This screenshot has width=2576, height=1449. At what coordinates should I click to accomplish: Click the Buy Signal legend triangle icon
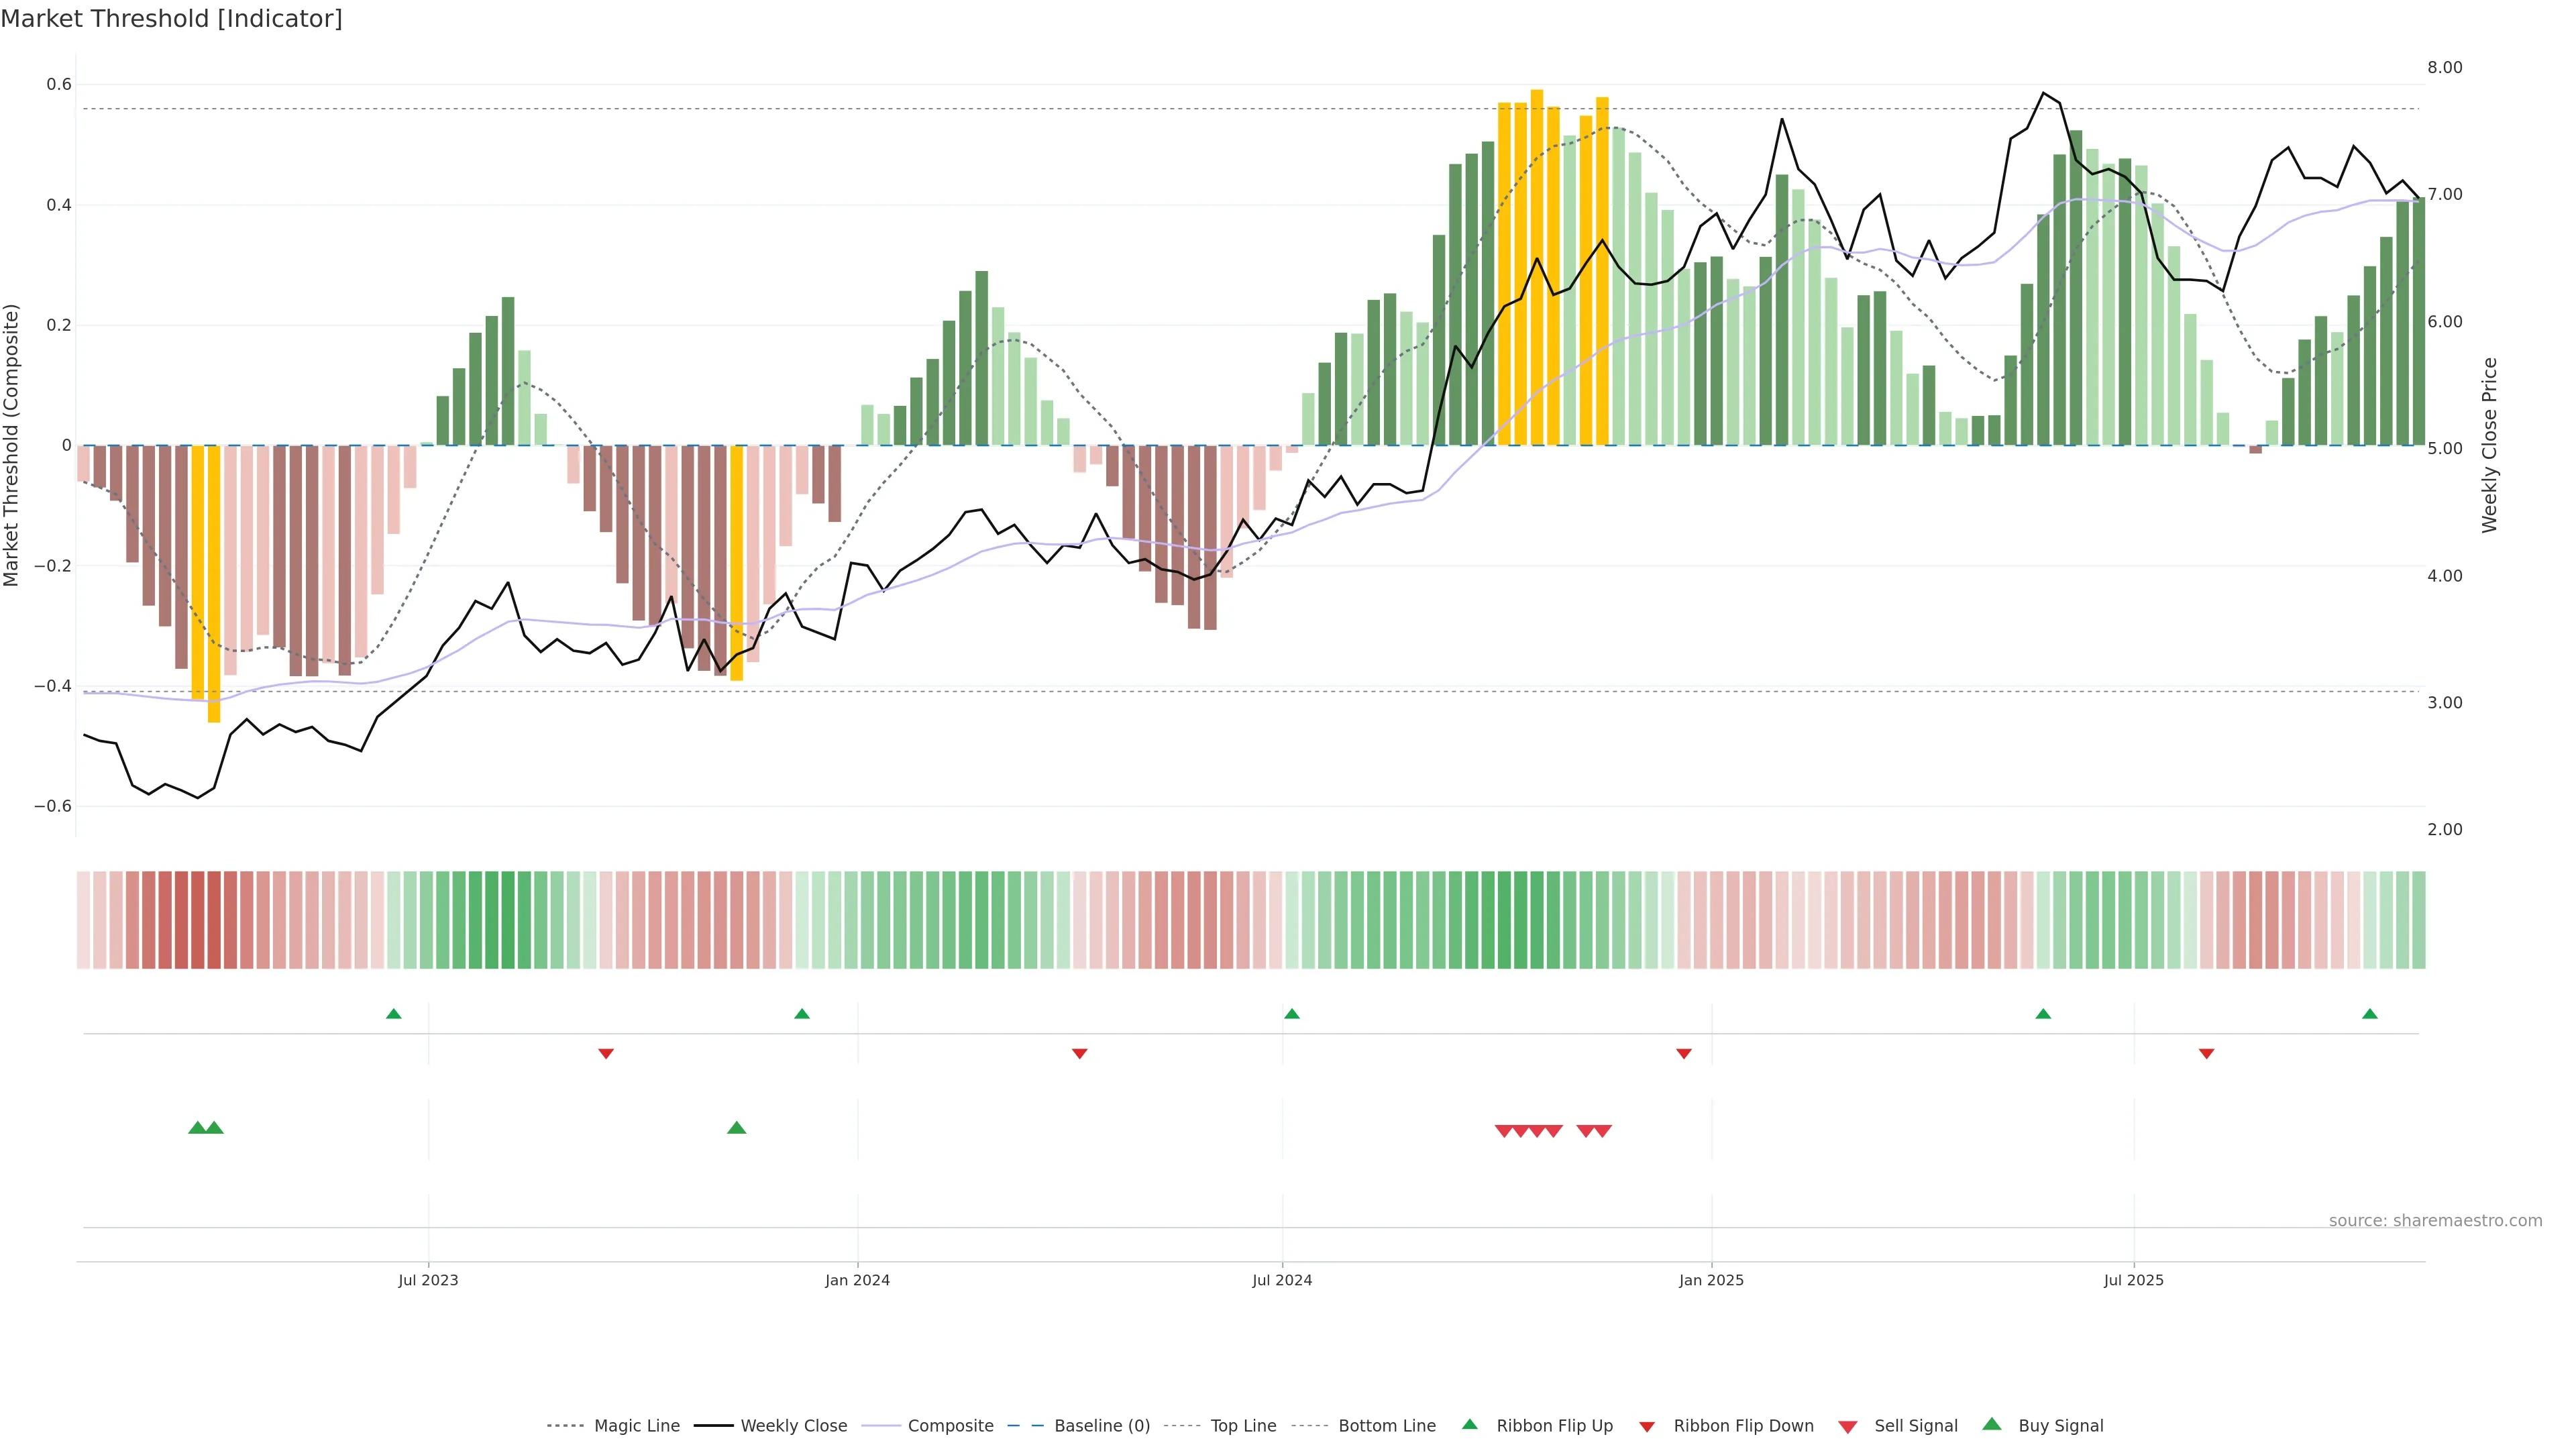[x=1991, y=1424]
